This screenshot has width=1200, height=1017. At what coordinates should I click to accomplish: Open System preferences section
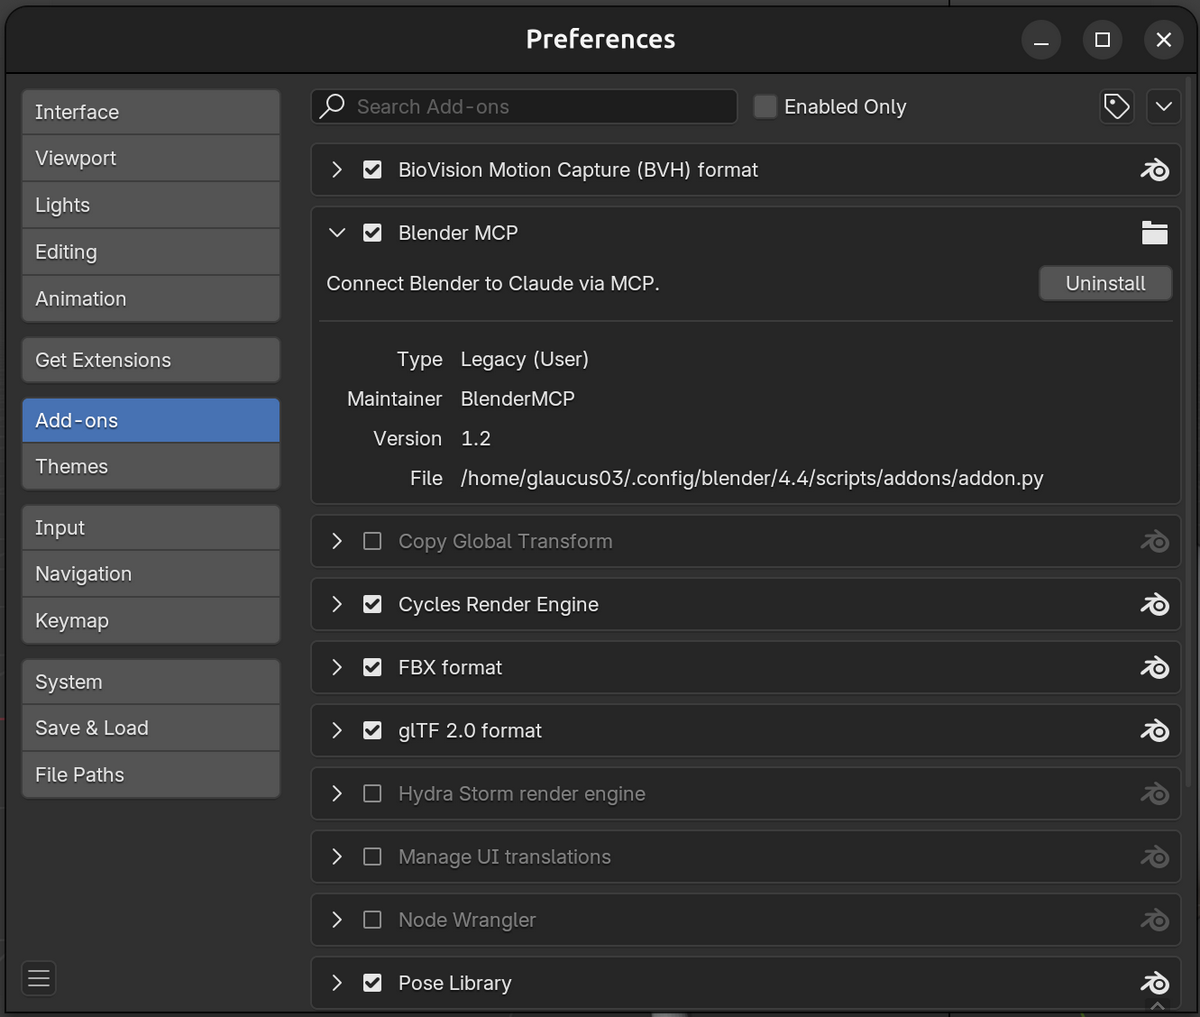[151, 682]
